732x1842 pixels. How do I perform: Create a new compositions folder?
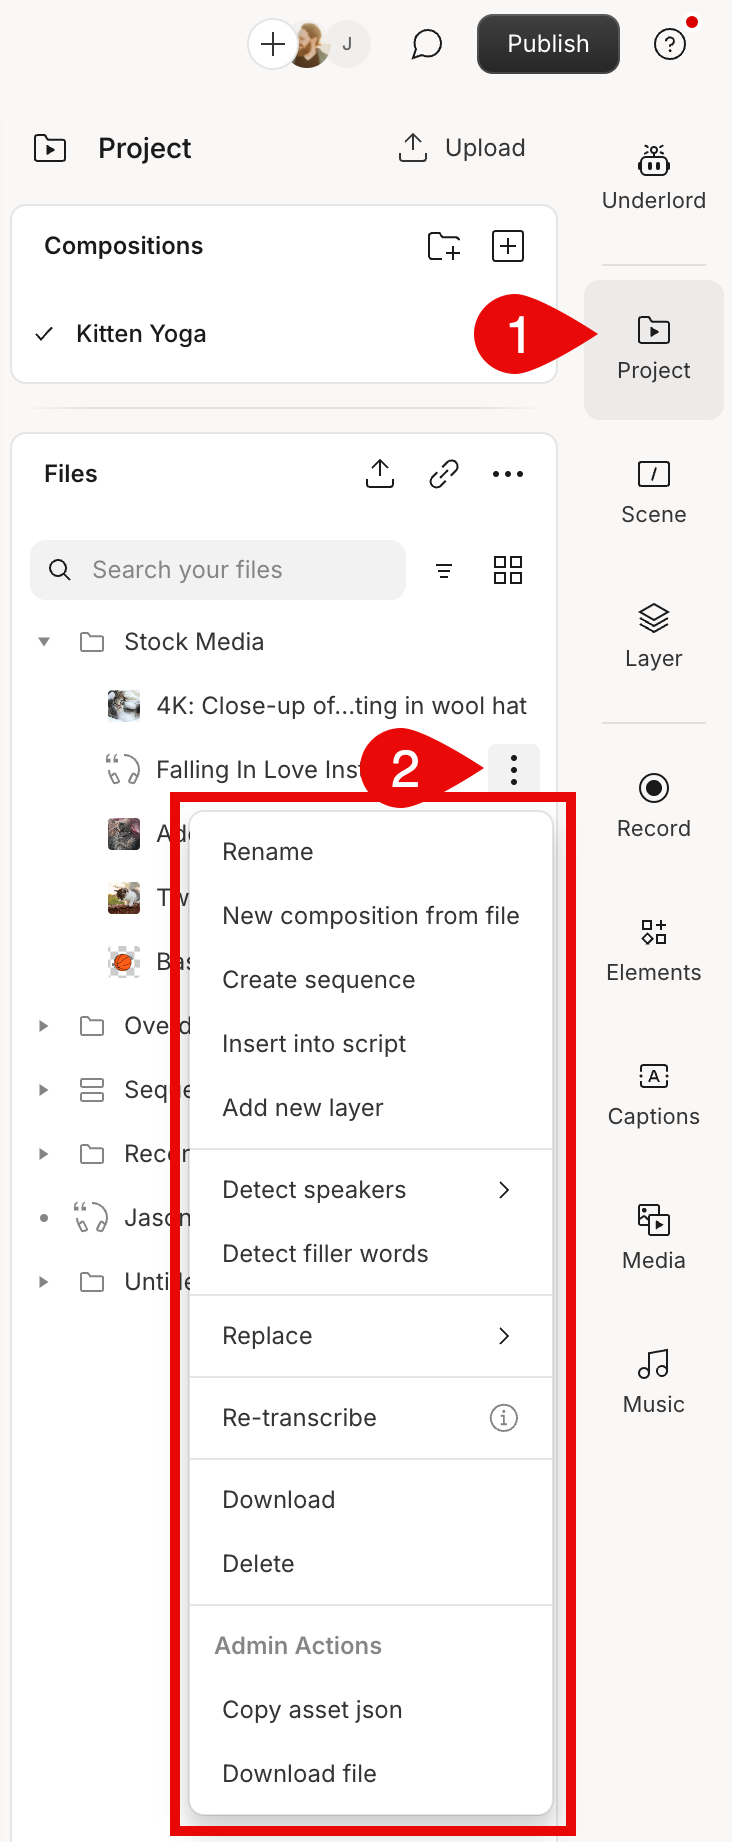[444, 246]
